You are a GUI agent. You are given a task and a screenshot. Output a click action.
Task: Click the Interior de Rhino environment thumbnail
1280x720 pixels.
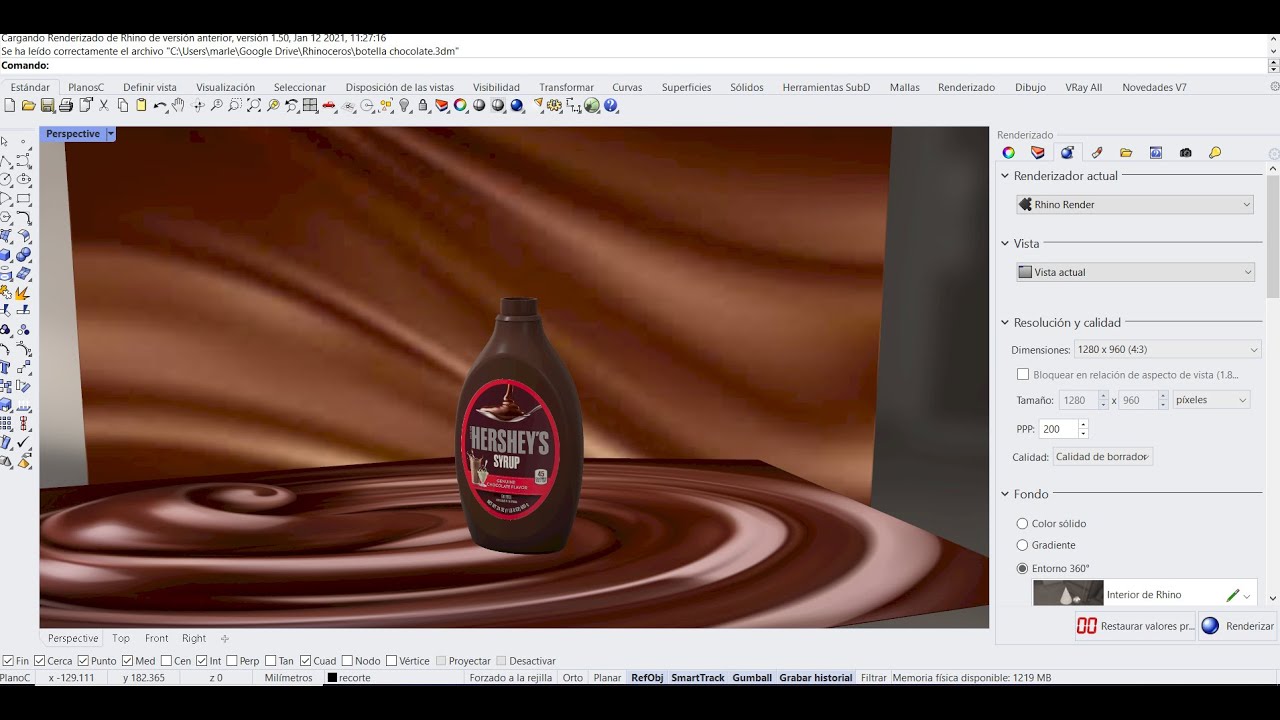coord(1068,594)
